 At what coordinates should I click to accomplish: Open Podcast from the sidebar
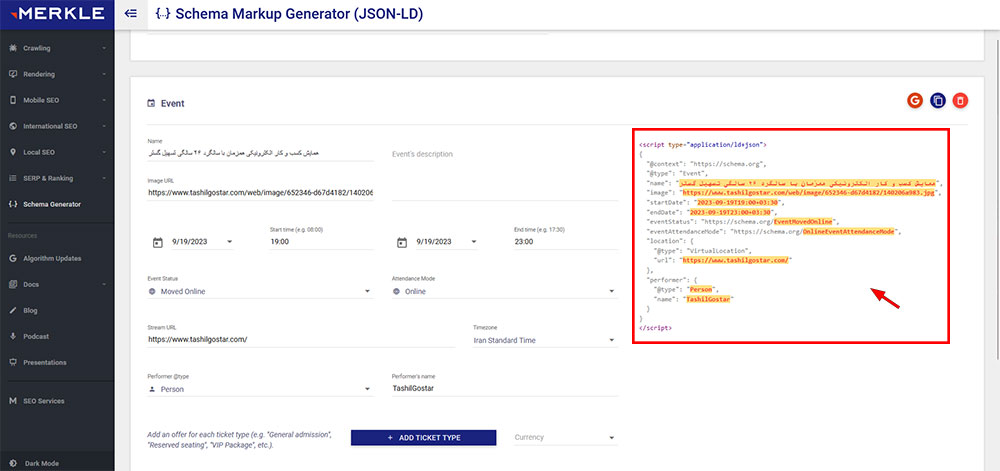(x=57, y=336)
